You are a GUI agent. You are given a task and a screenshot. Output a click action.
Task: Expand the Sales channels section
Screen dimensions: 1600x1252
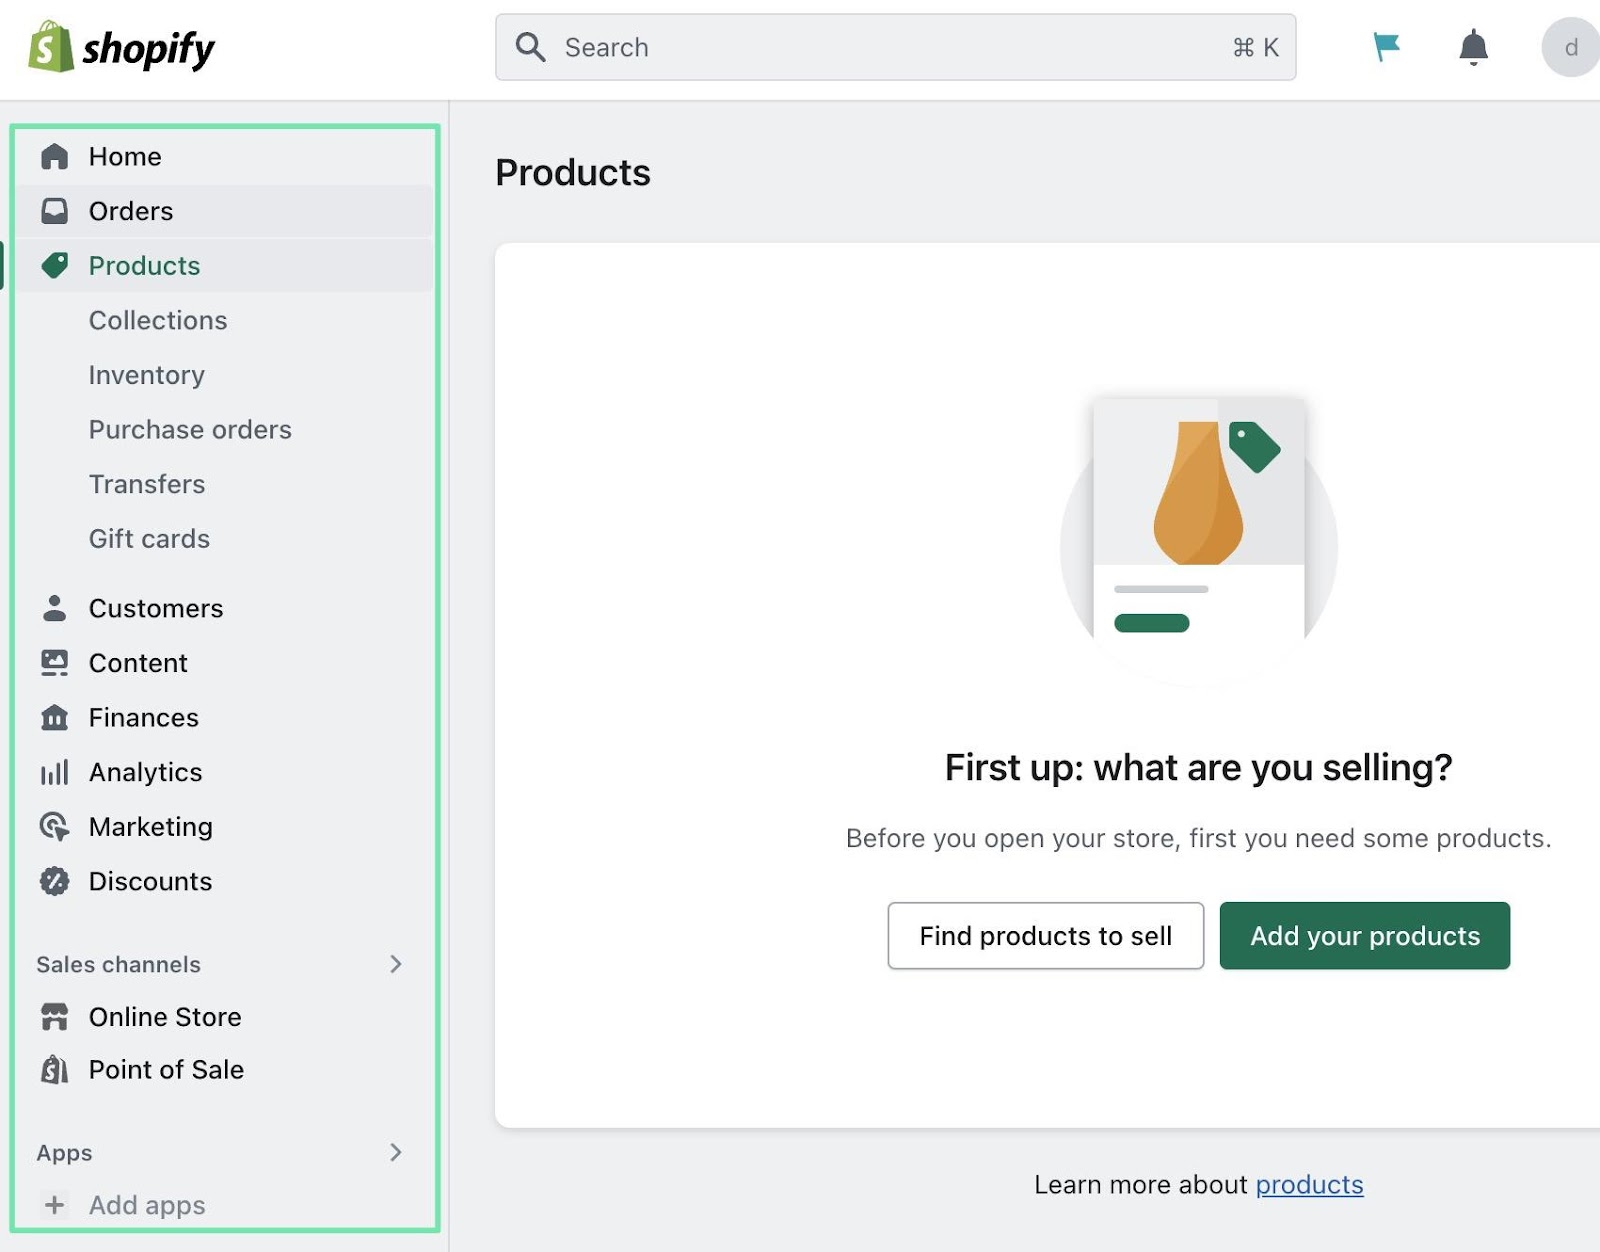[397, 964]
